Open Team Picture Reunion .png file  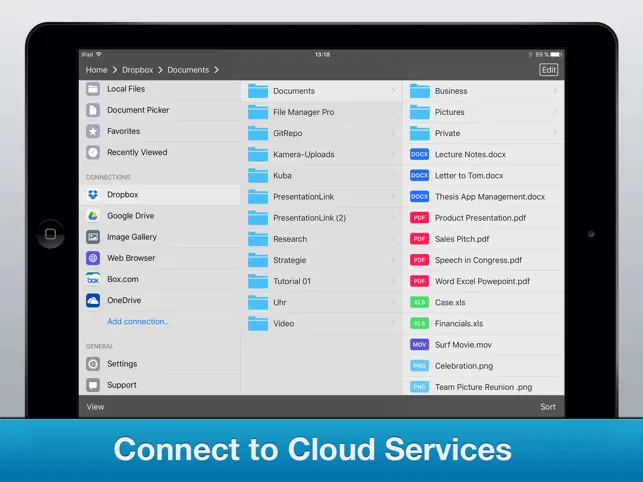click(484, 386)
